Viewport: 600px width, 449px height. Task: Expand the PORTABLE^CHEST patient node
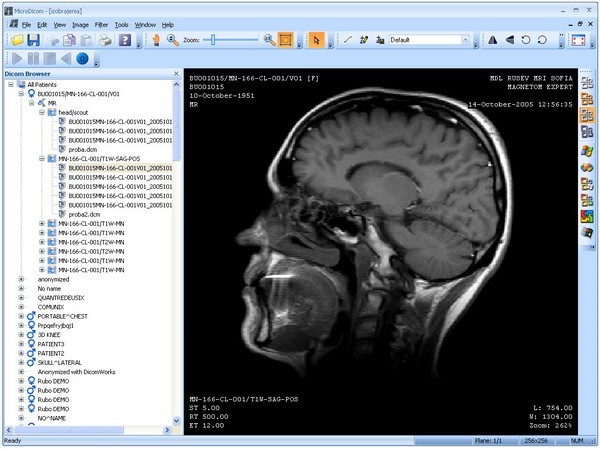click(x=21, y=316)
